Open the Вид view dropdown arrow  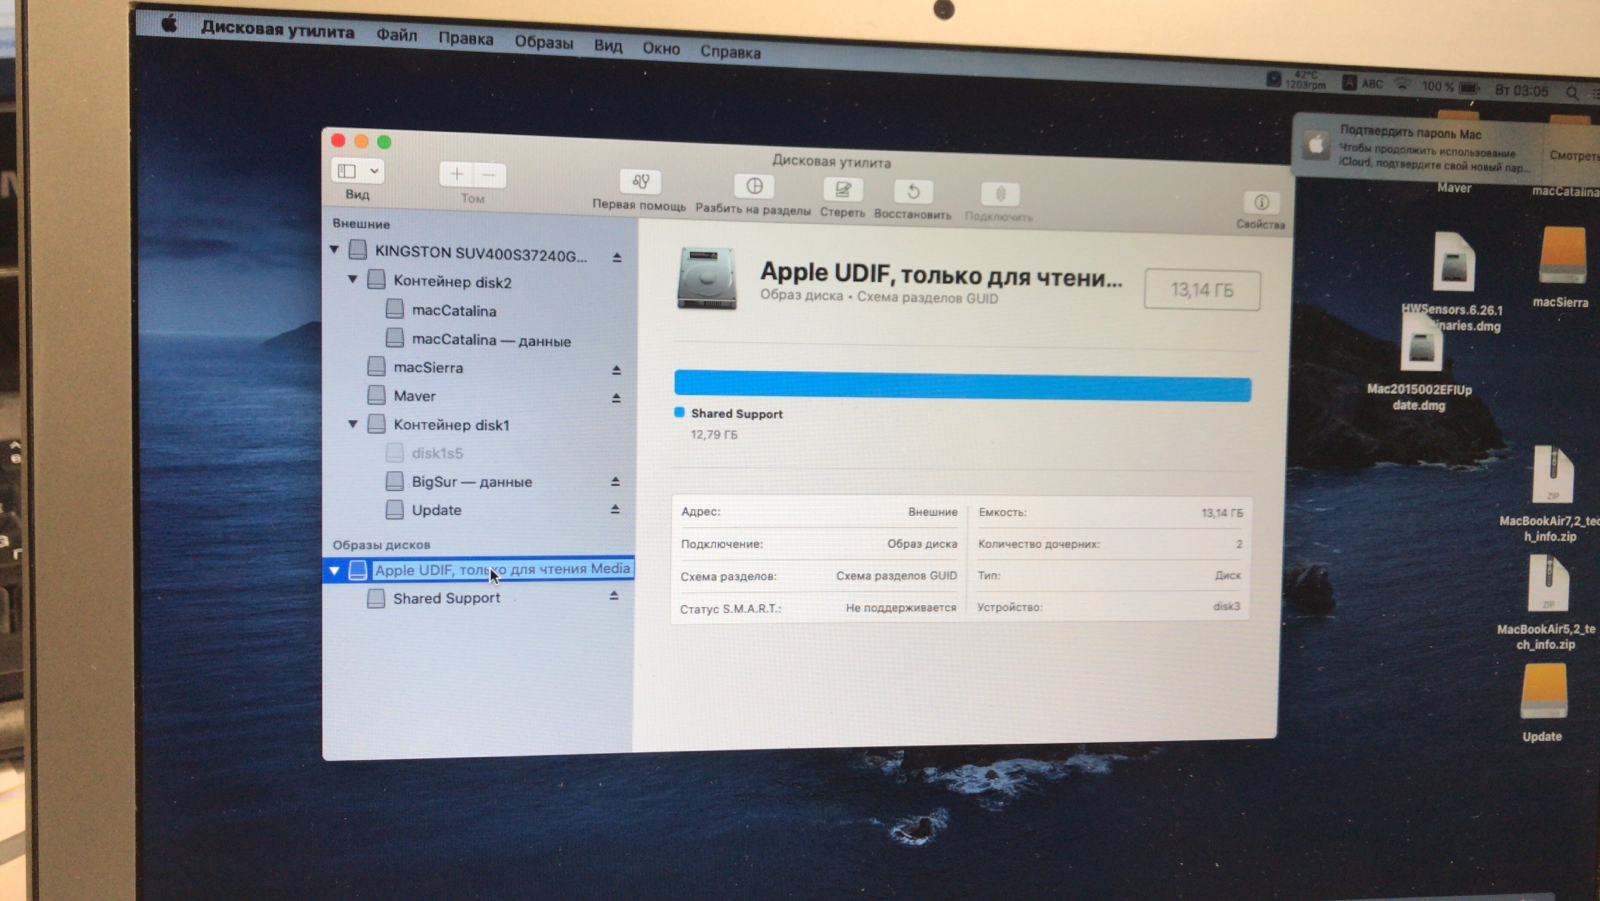click(373, 171)
